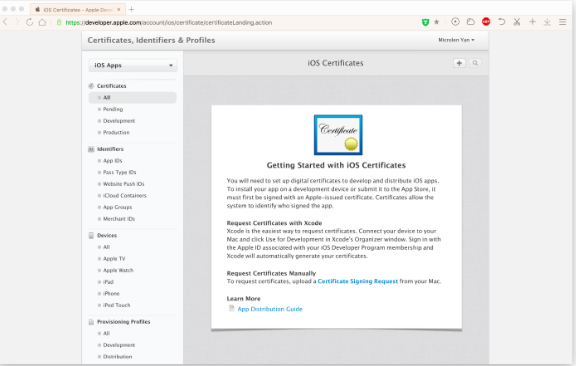Click the Identifiers section icon
576x366 pixels.
(91, 149)
